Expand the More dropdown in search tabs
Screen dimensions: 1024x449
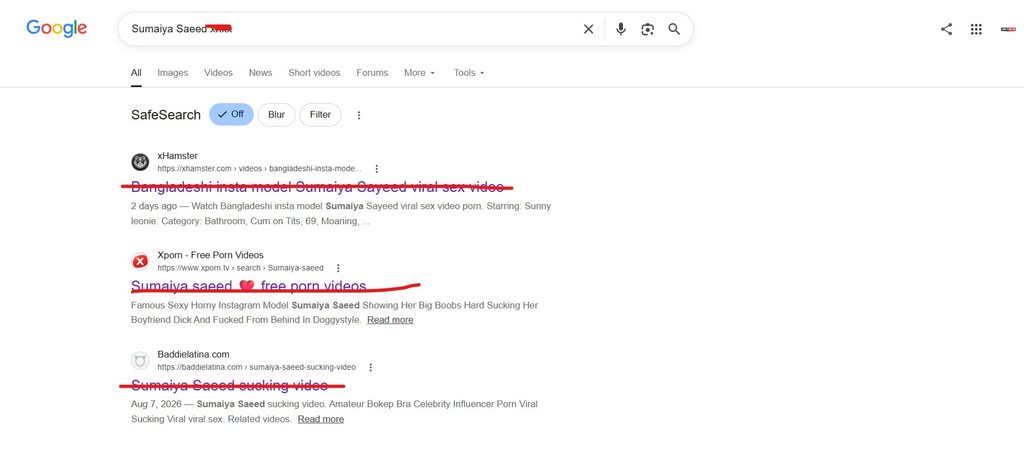coord(419,72)
